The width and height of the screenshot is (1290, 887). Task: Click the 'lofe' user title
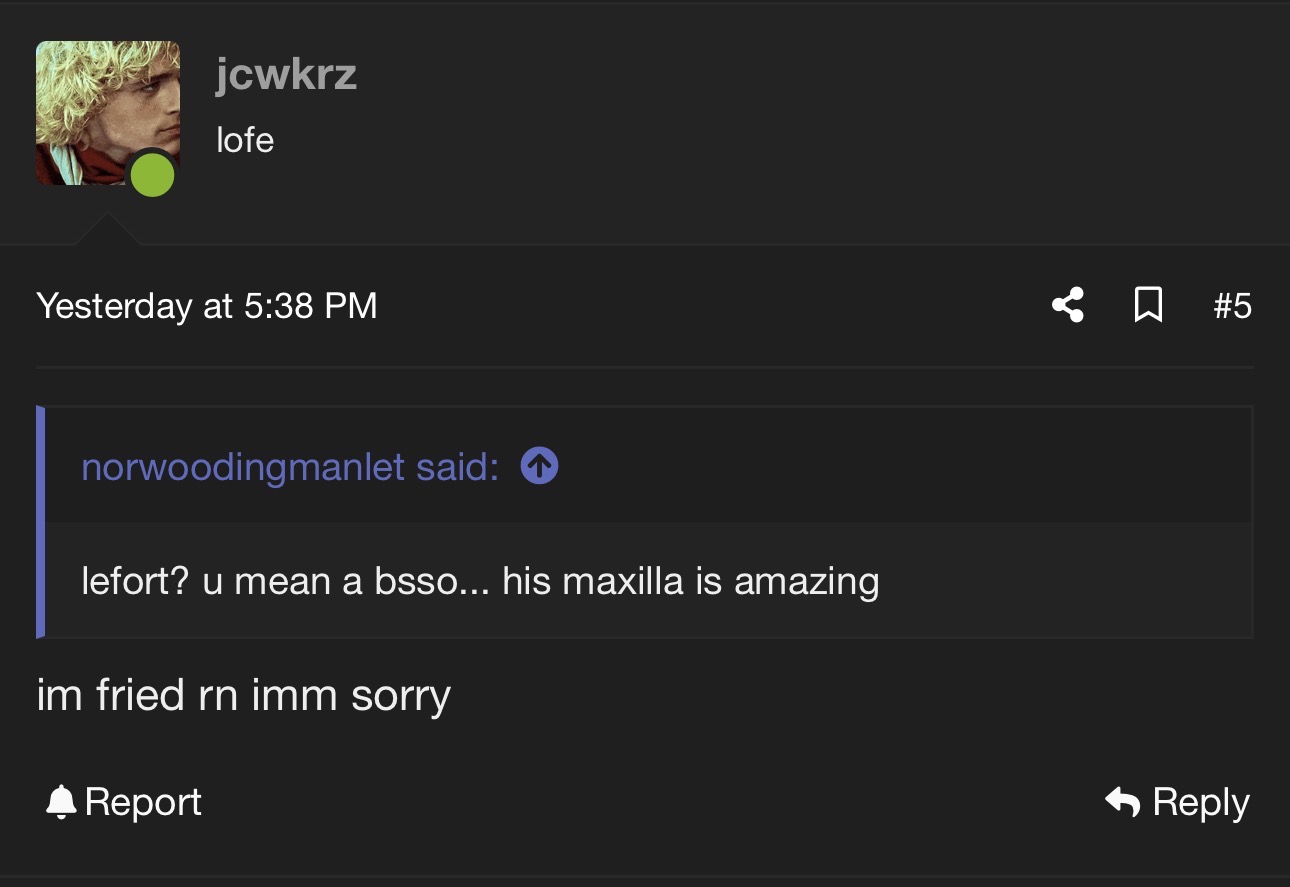(x=245, y=140)
